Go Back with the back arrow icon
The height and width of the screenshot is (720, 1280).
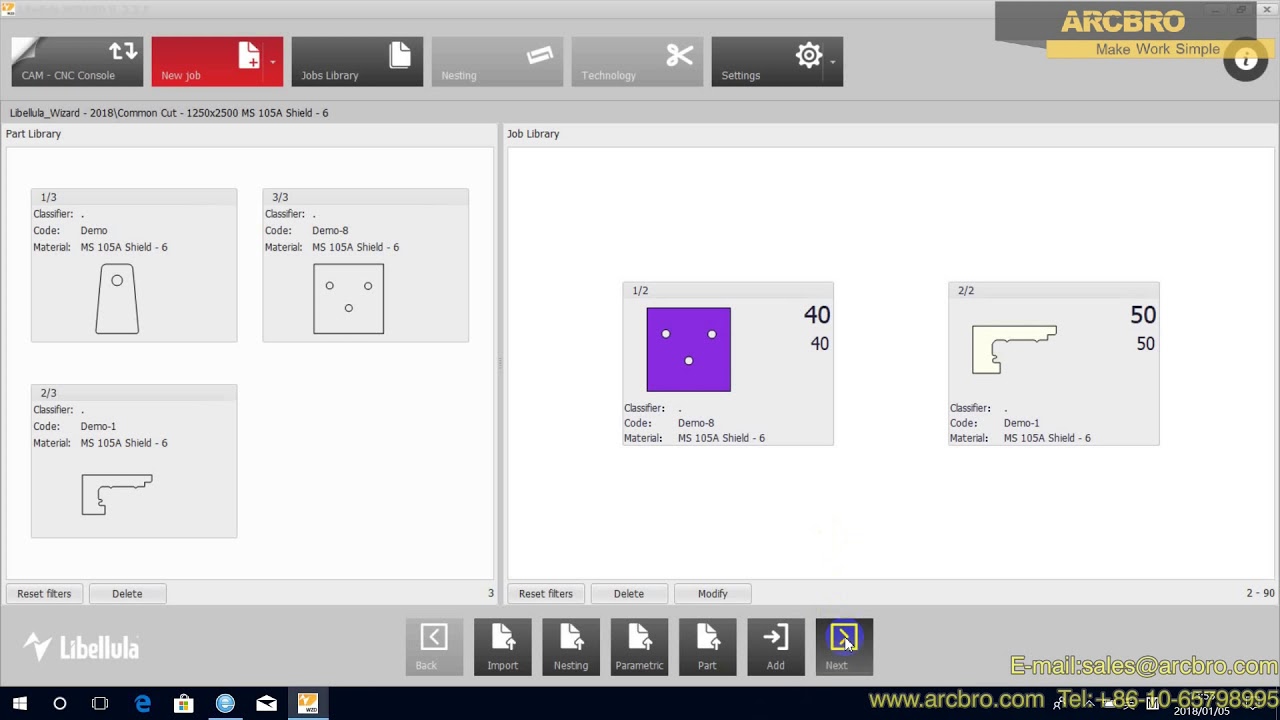[x=434, y=646]
